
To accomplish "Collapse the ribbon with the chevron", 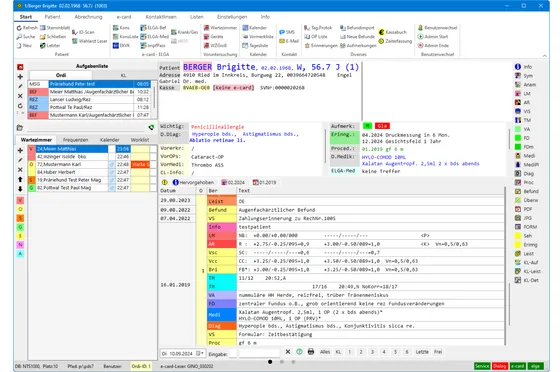I will 544,56.
